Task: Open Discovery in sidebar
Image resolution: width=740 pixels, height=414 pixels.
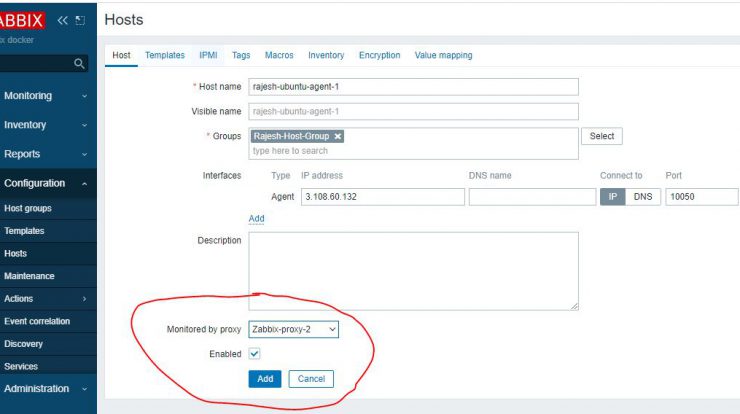Action: [23, 344]
